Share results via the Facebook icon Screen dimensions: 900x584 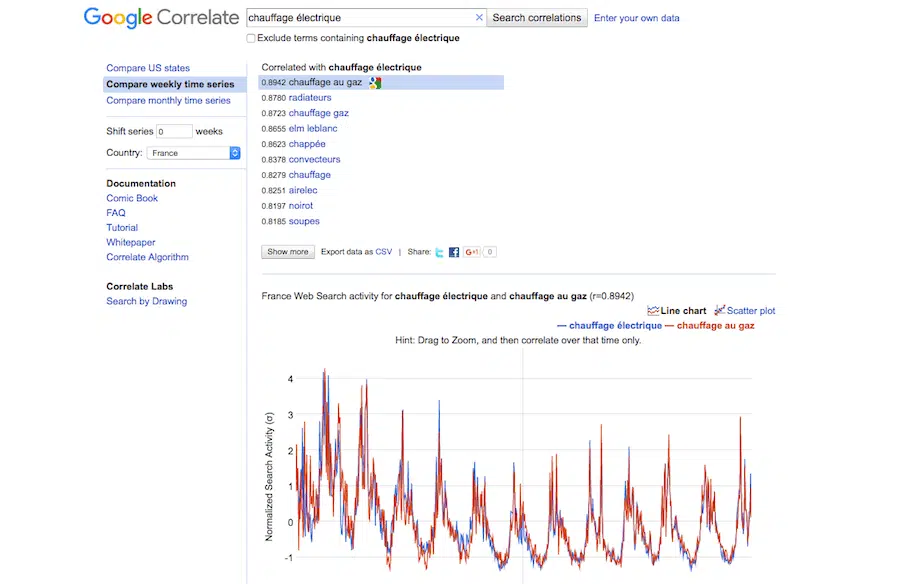coord(454,252)
